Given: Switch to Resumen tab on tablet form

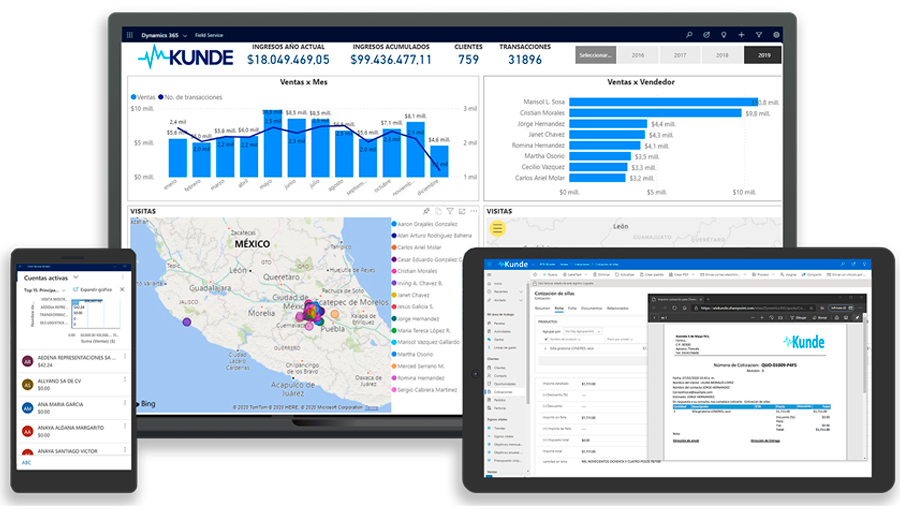Looking at the screenshot, I should 542,308.
